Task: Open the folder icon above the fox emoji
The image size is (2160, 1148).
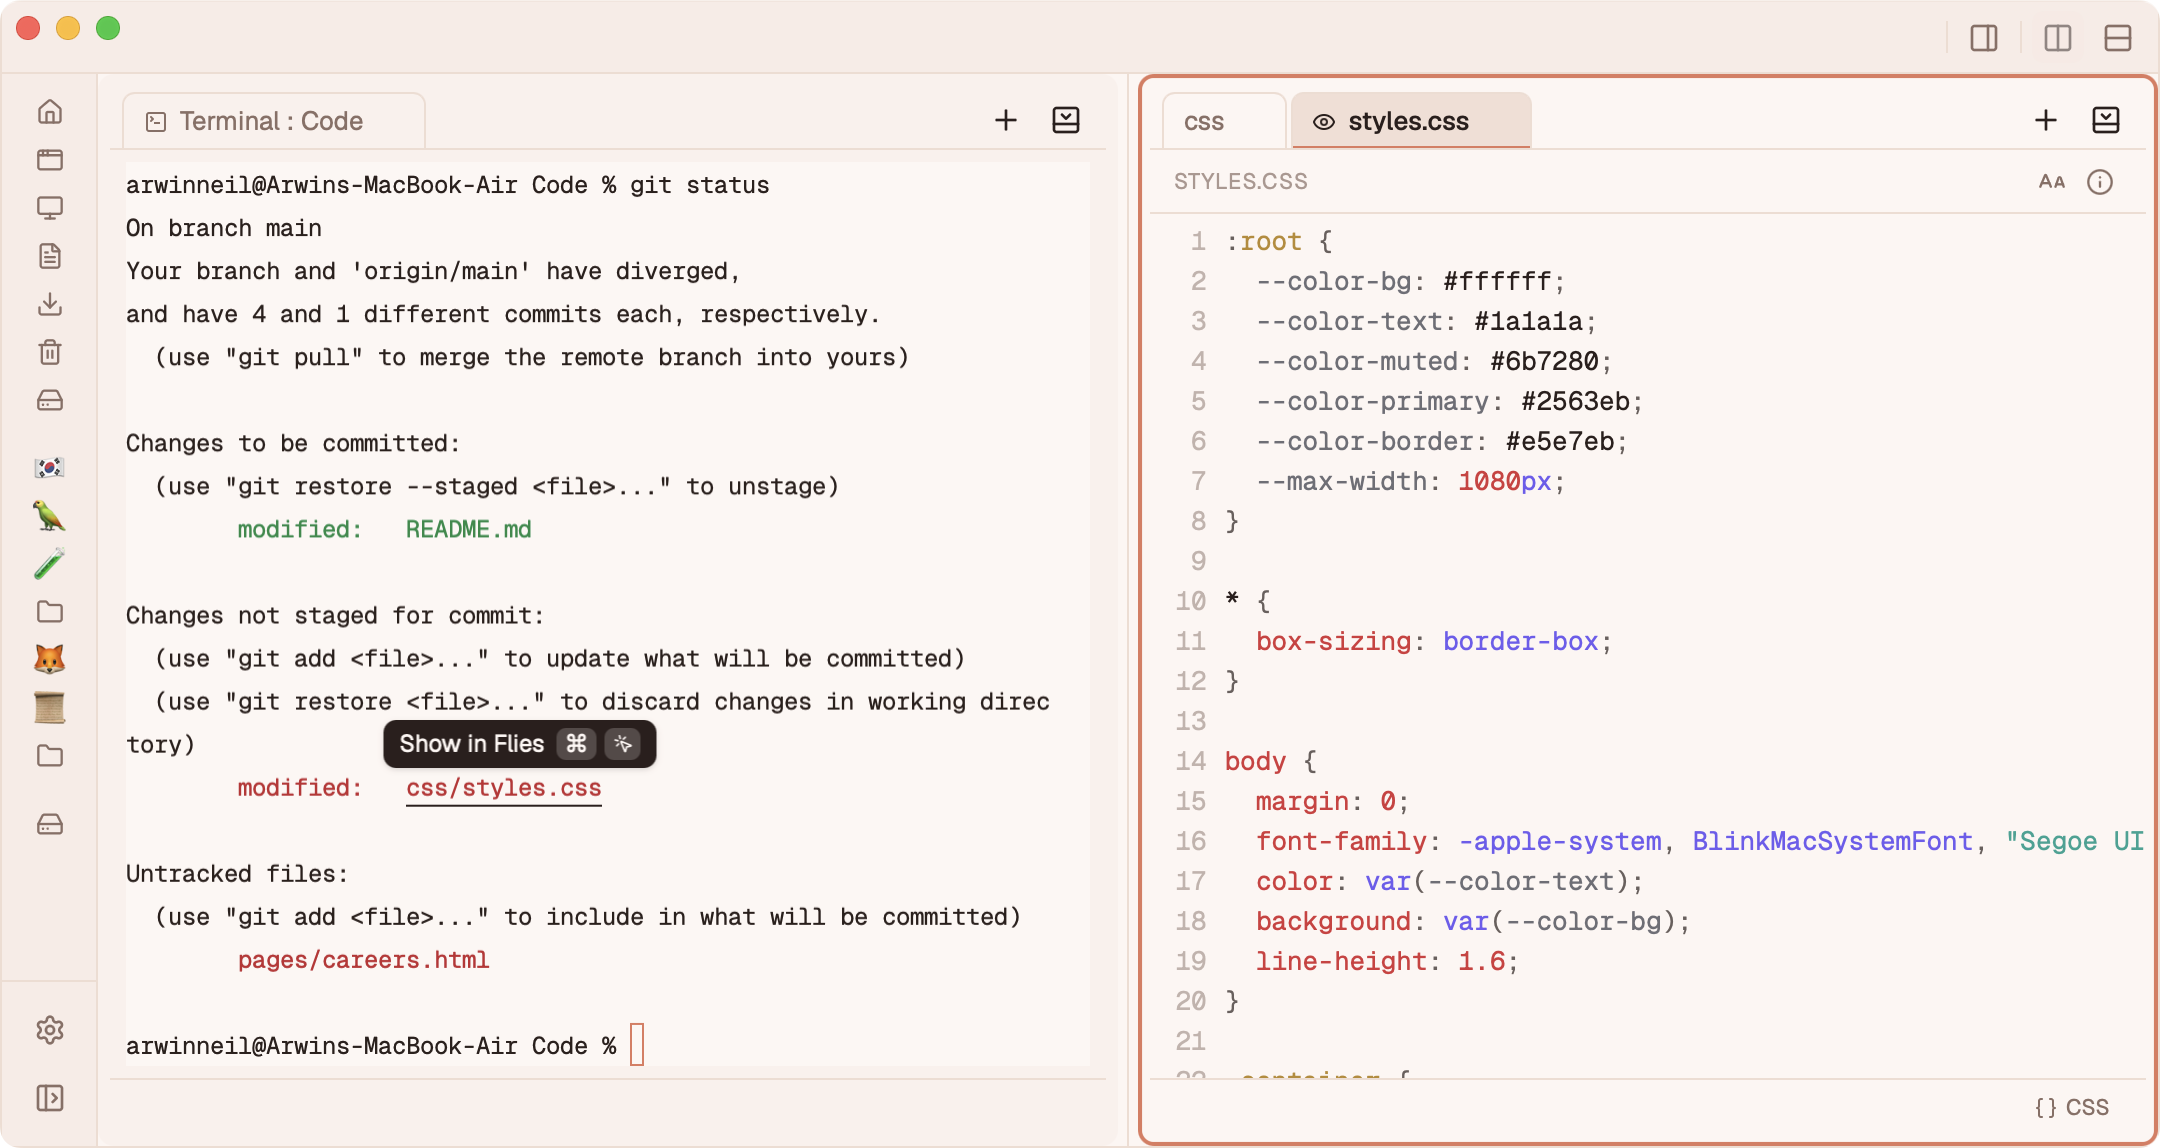Action: click(50, 611)
